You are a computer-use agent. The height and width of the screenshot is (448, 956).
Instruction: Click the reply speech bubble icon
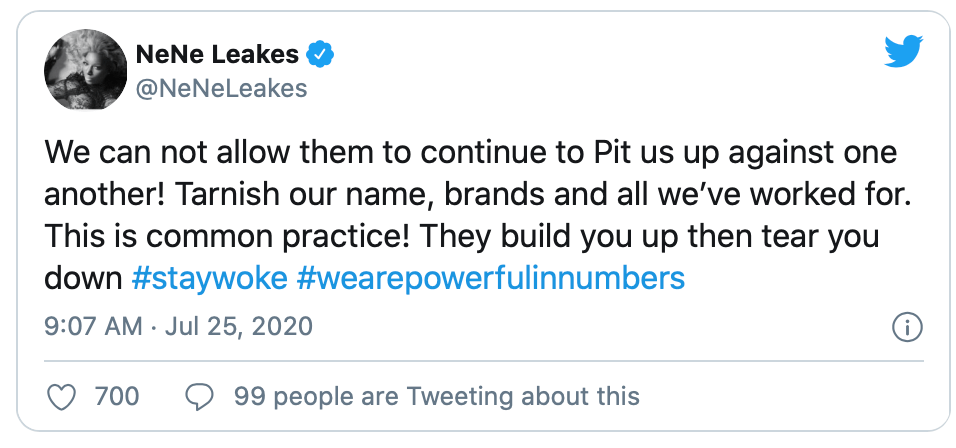click(x=202, y=397)
